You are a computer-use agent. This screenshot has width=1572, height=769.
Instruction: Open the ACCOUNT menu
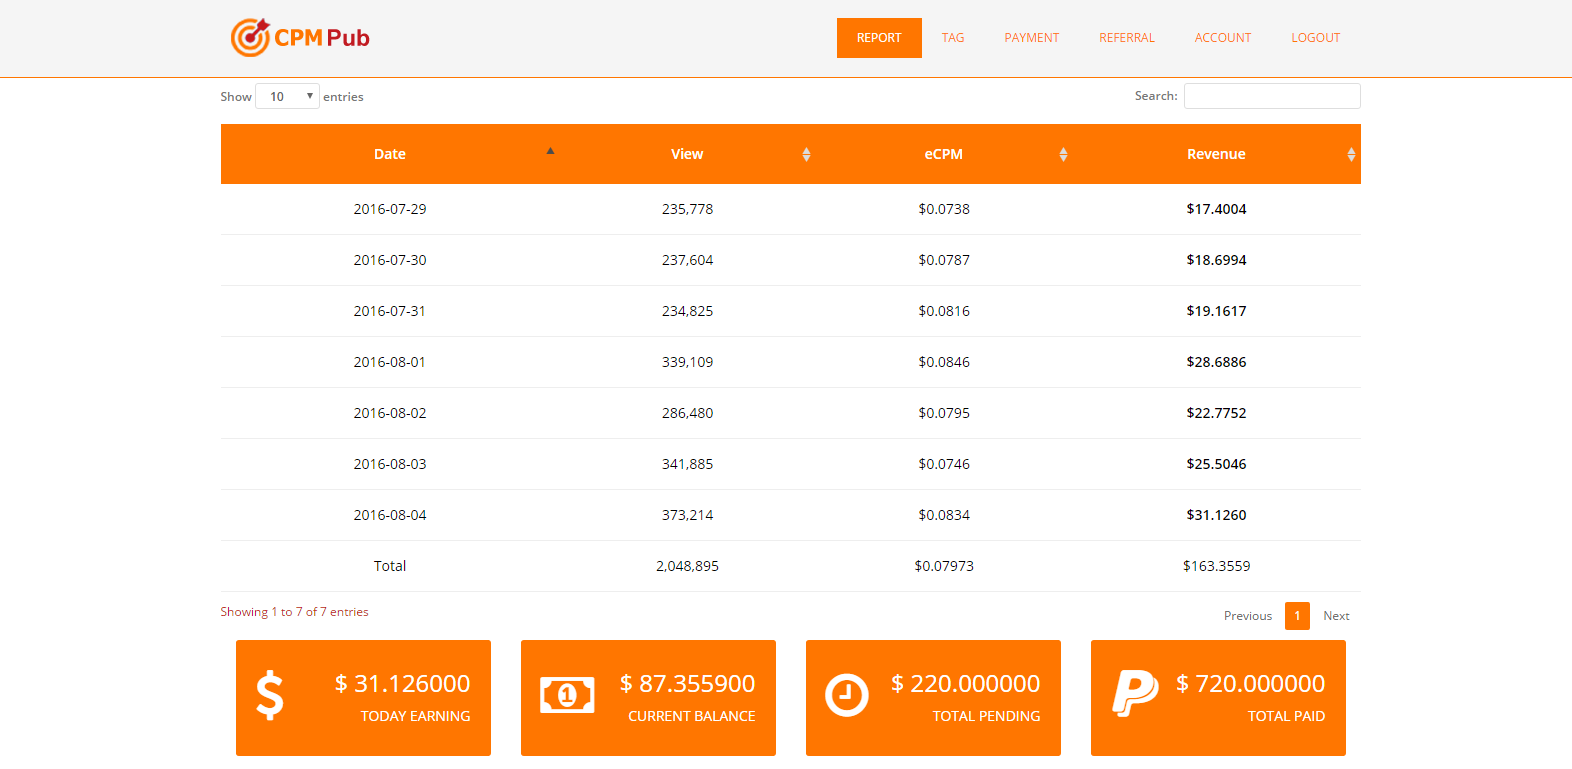pyautogui.click(x=1223, y=38)
